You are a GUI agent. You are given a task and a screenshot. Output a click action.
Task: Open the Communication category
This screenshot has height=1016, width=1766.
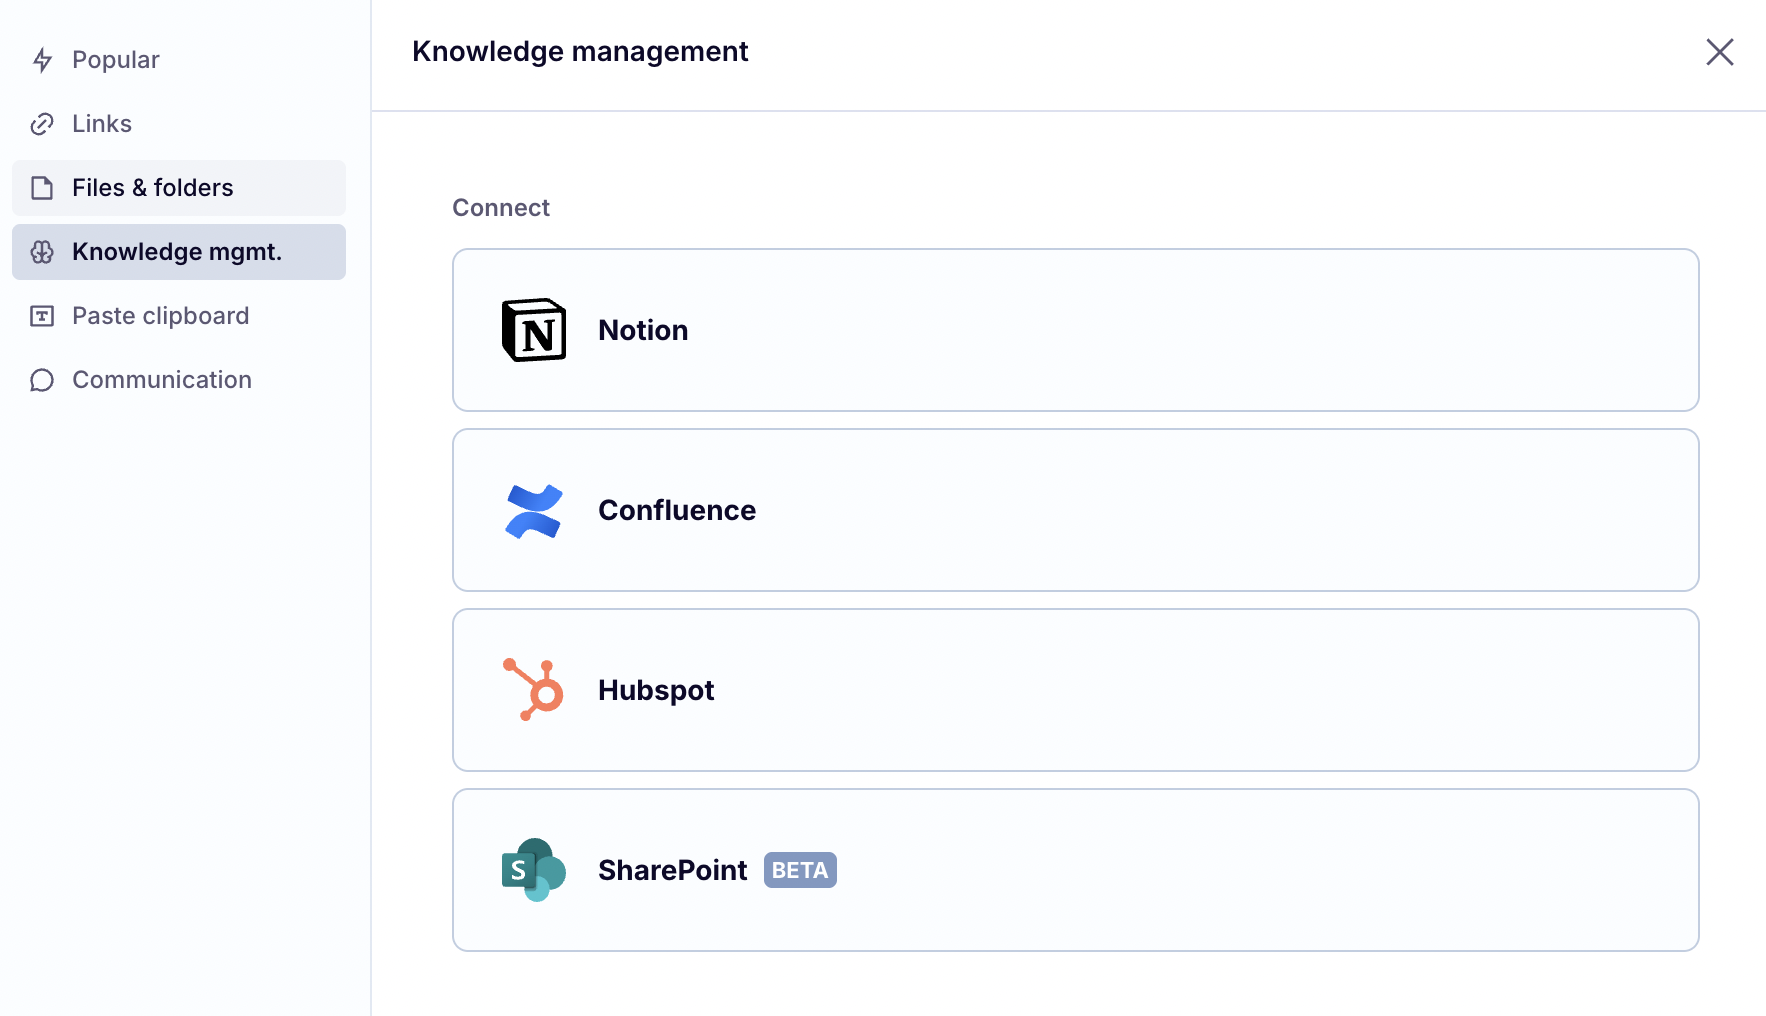pos(162,380)
